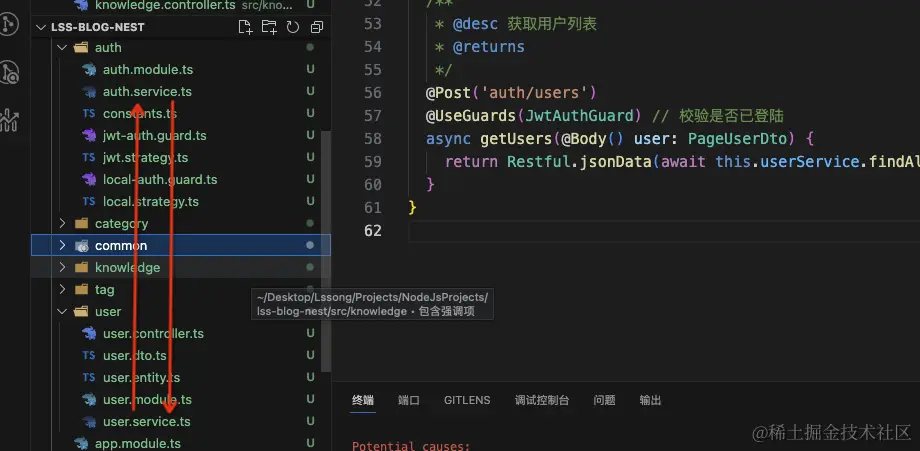This screenshot has width=920, height=451.
Task: Switch to the 端口 ports tab
Action: point(408,401)
